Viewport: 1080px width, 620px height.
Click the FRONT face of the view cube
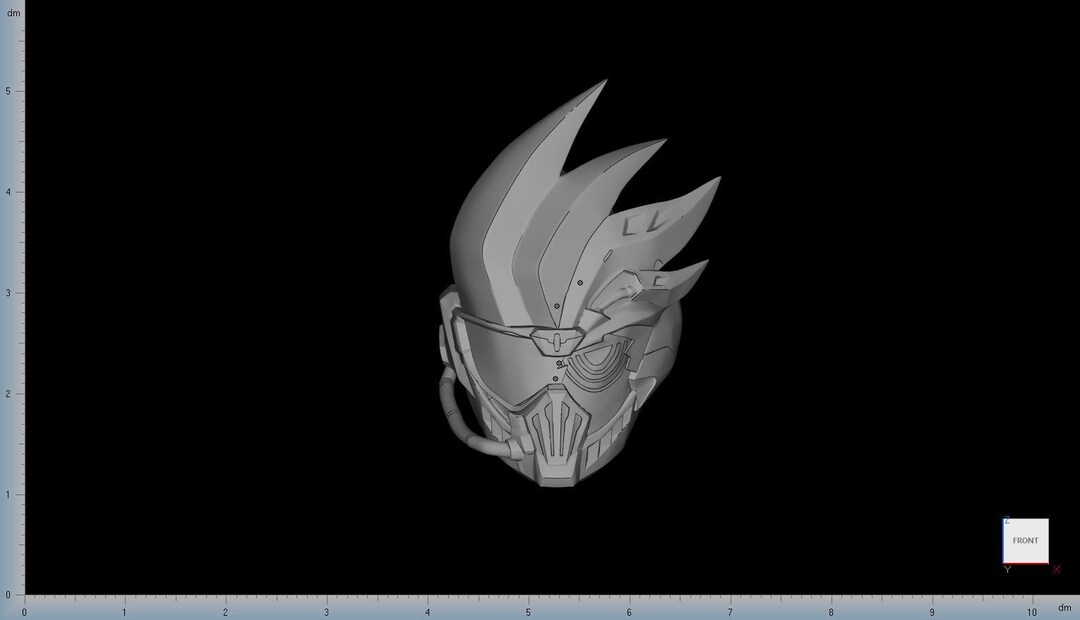coord(1025,540)
